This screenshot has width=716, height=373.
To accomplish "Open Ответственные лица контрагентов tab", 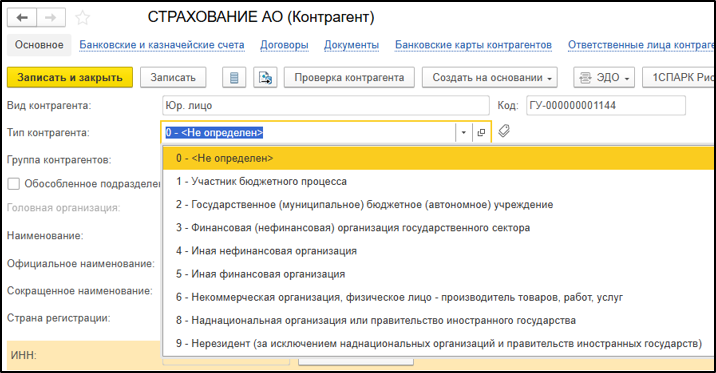I will coord(641,45).
